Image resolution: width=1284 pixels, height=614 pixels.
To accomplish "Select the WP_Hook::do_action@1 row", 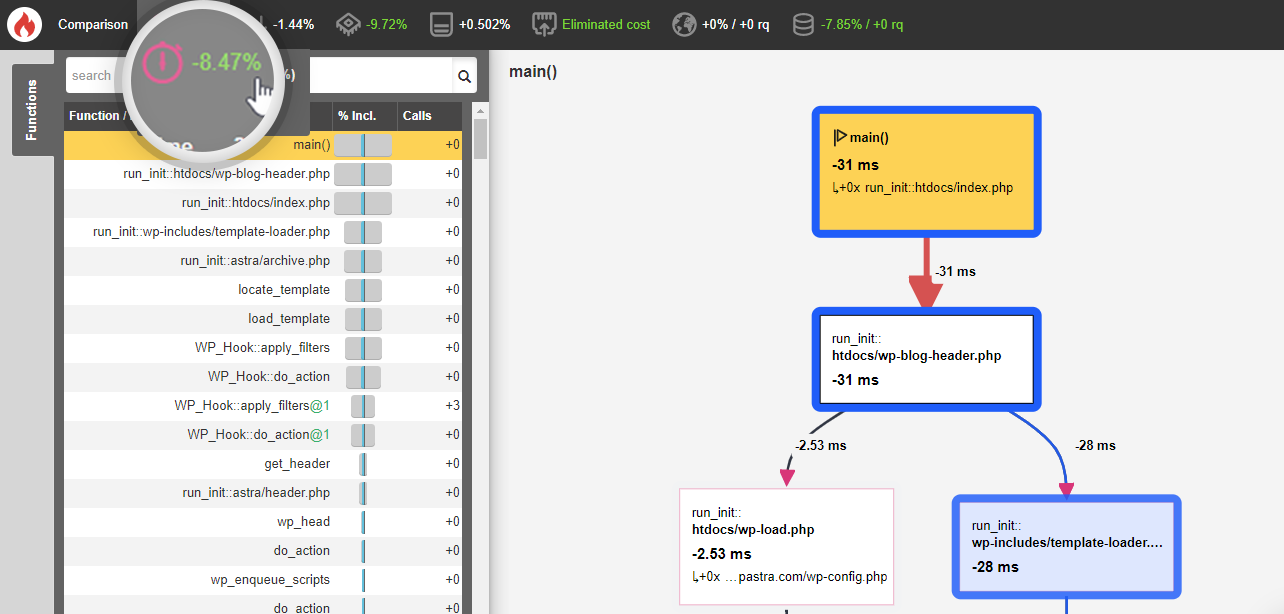I will [264, 435].
